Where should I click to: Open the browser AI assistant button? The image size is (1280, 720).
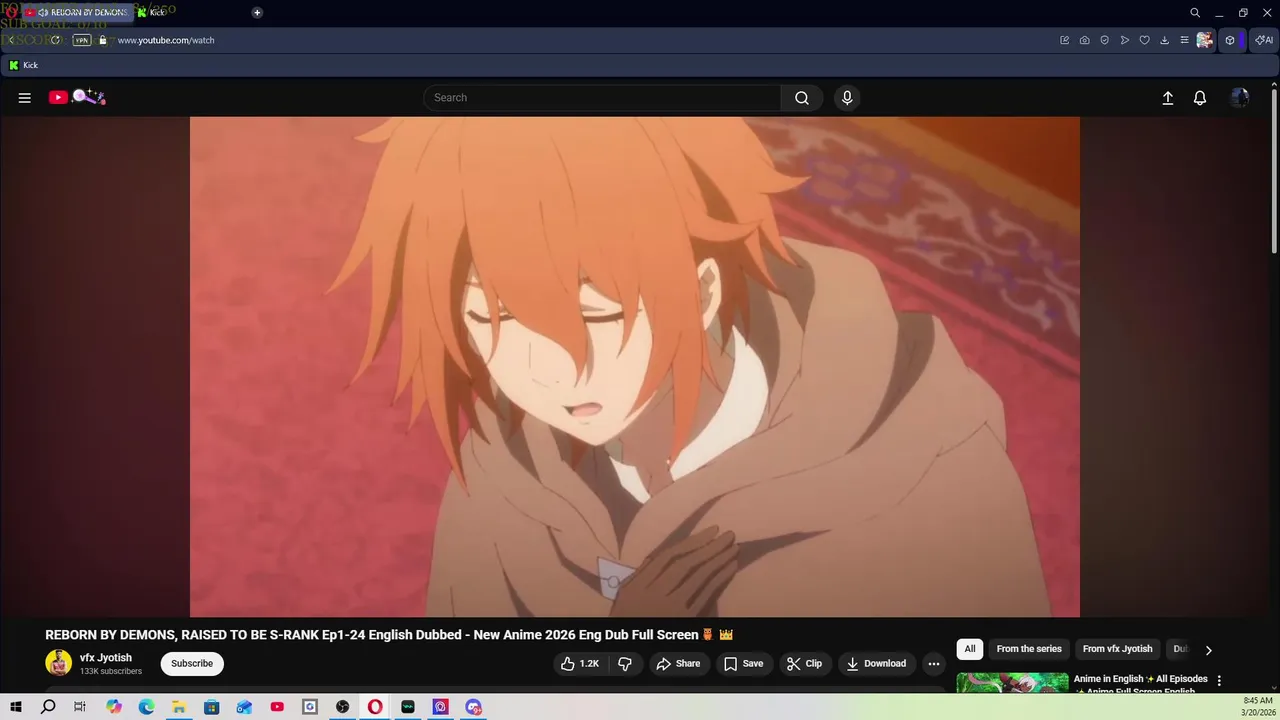(x=1265, y=40)
